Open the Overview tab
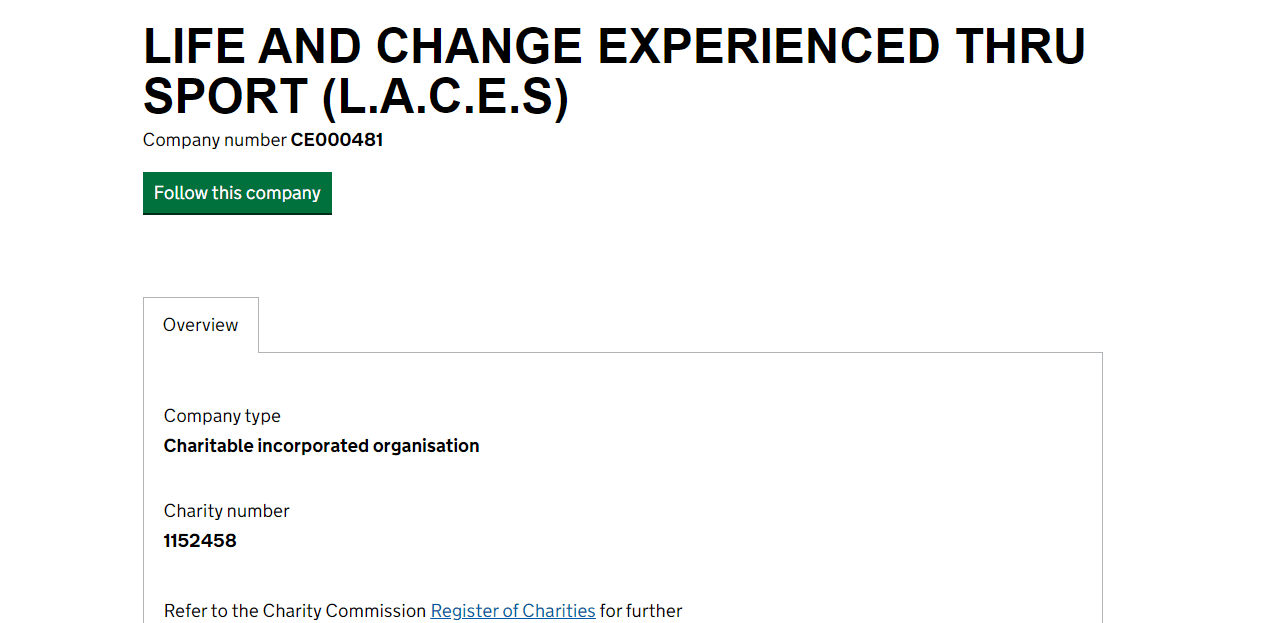The image size is (1264, 623). tap(201, 325)
